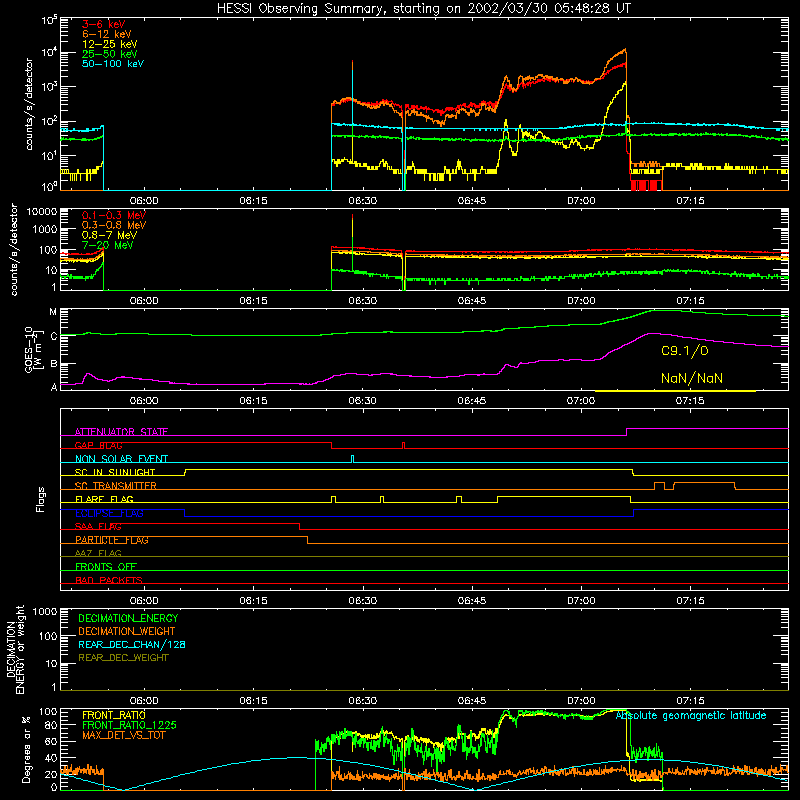Image resolution: width=800 pixels, height=800 pixels.
Task: Select the 3-6 keV legend label
Action: 104,24
